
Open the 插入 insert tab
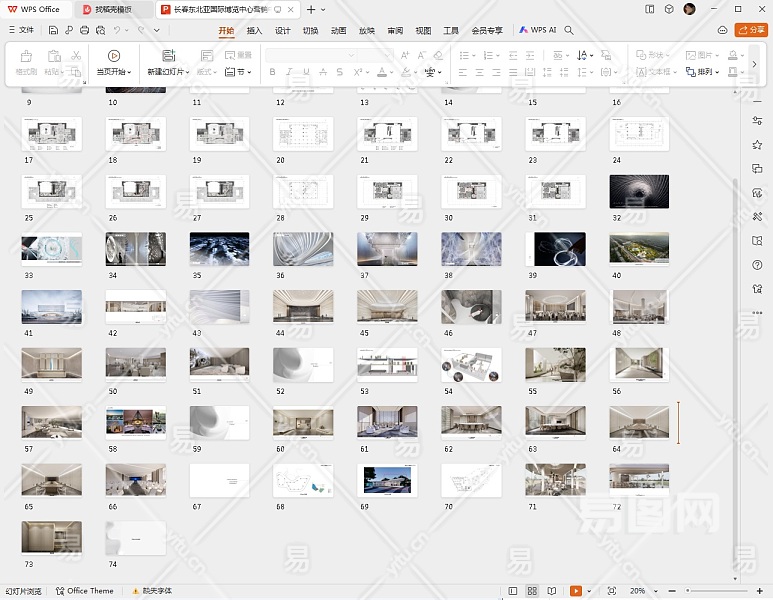pos(254,31)
